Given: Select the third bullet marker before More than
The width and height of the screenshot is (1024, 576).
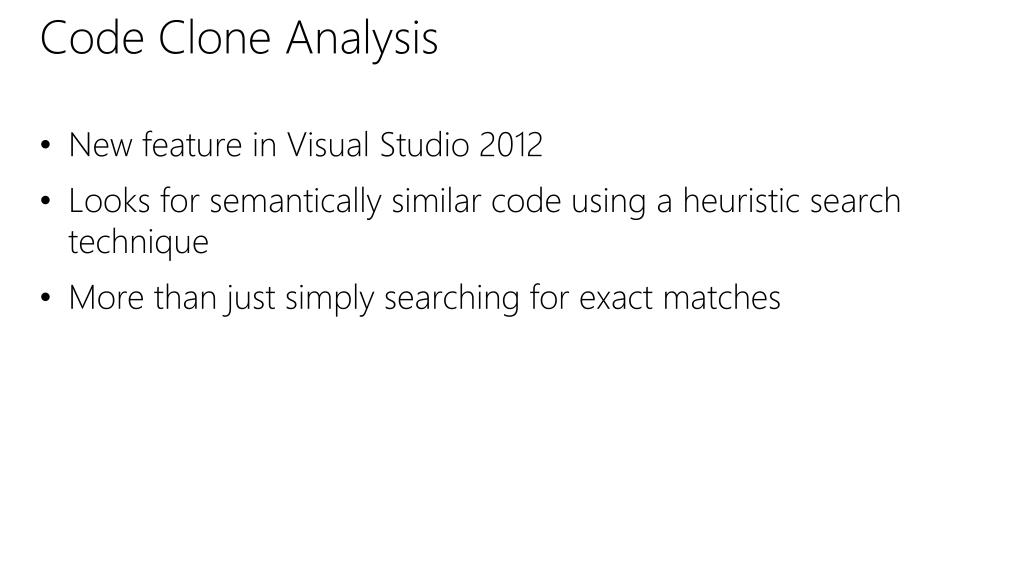Looking at the screenshot, I should [x=45, y=298].
